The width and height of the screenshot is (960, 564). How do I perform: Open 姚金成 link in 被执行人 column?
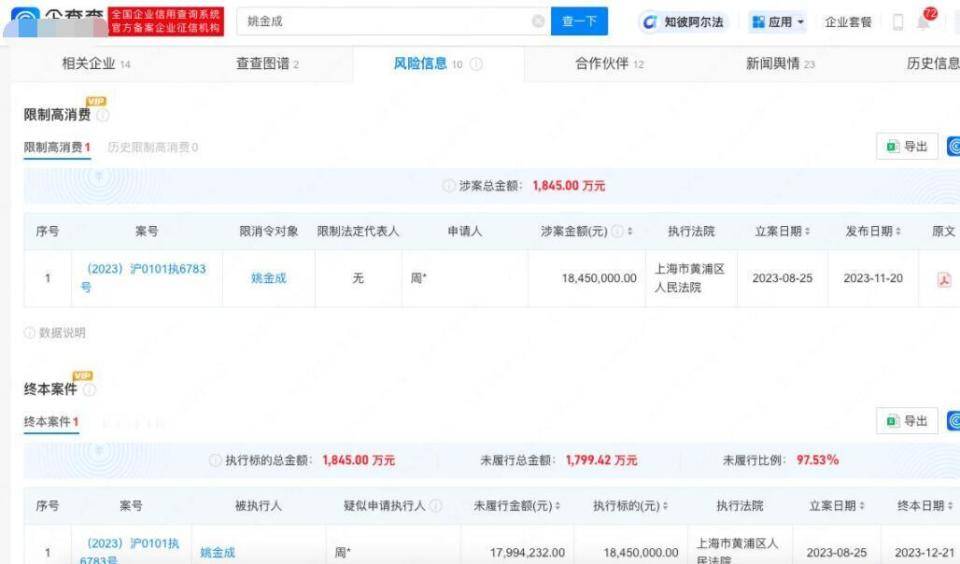point(217,552)
